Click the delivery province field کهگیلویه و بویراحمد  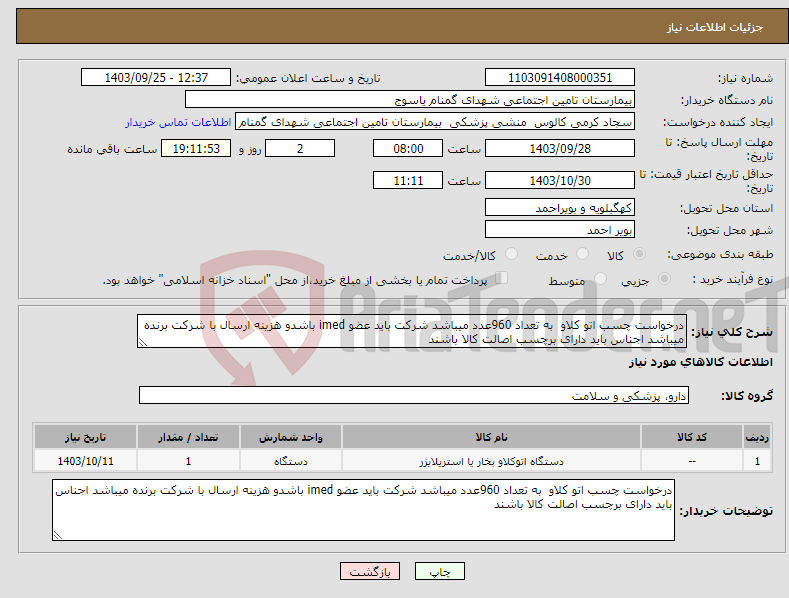(x=560, y=207)
